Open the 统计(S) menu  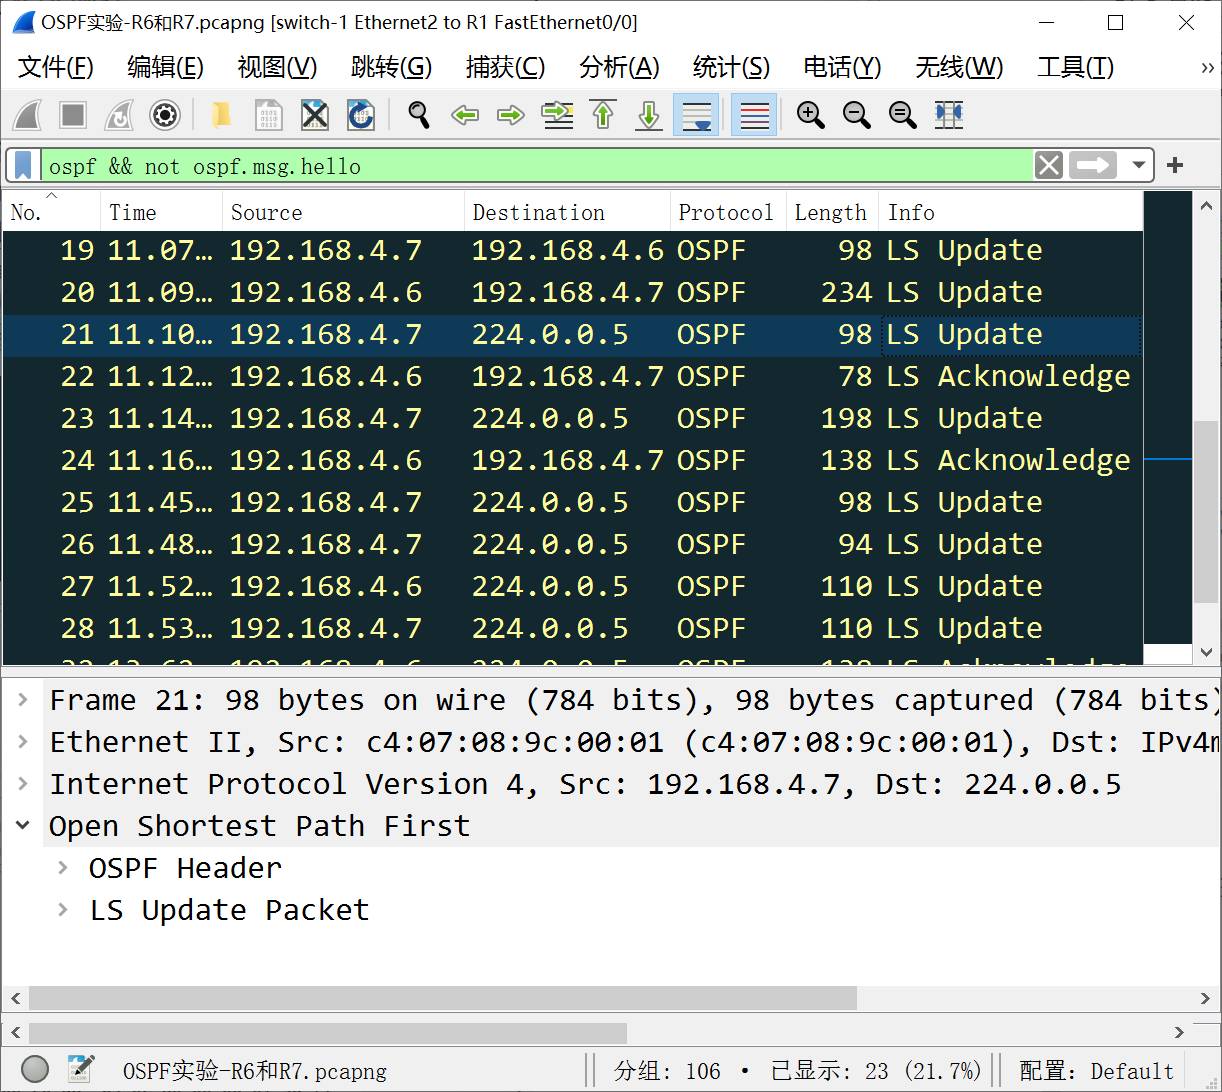tap(731, 67)
